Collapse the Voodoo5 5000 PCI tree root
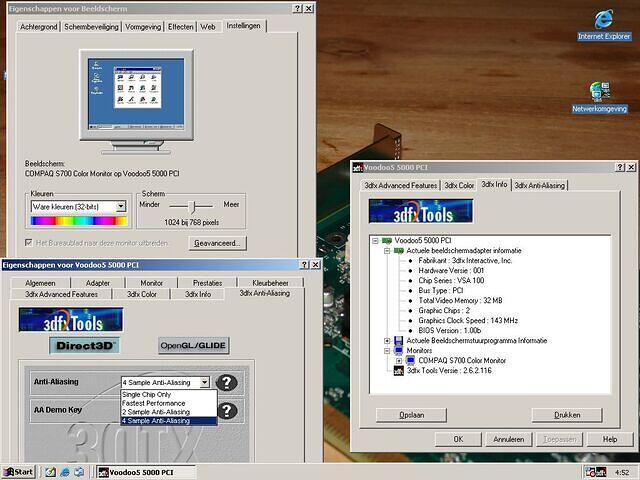Viewport: 640px width, 480px height. (375, 241)
